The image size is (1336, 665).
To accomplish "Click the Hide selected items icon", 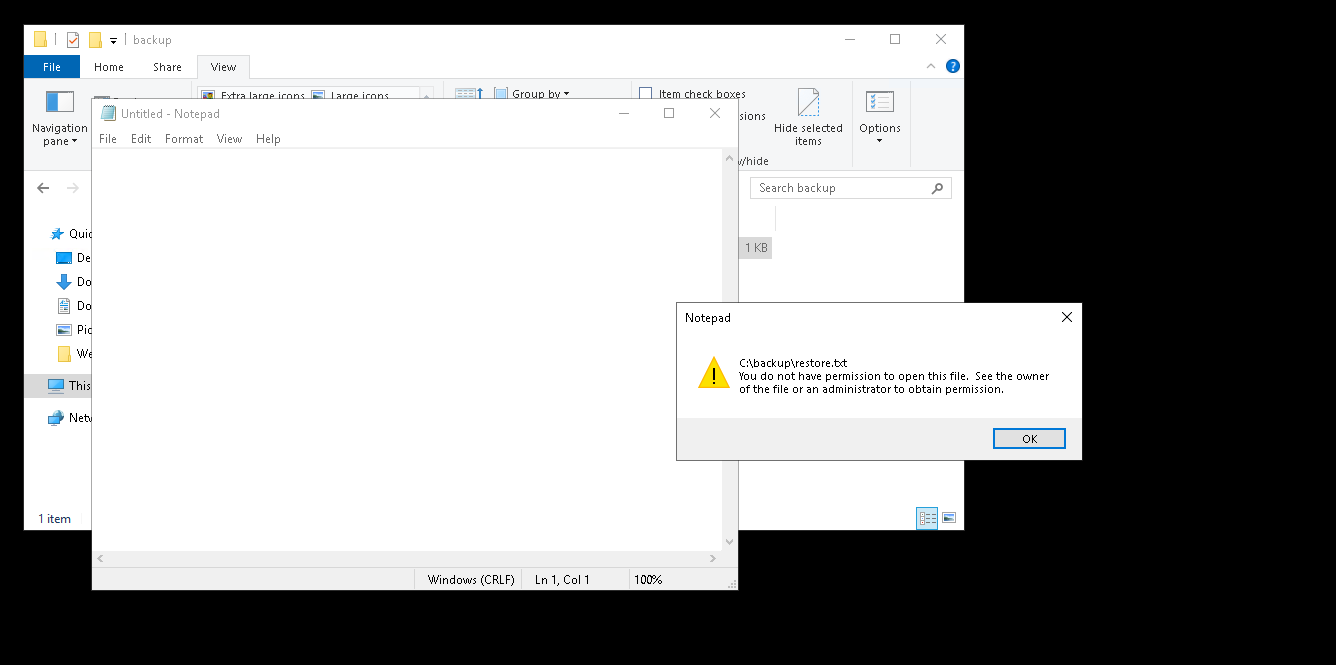I will point(808,103).
